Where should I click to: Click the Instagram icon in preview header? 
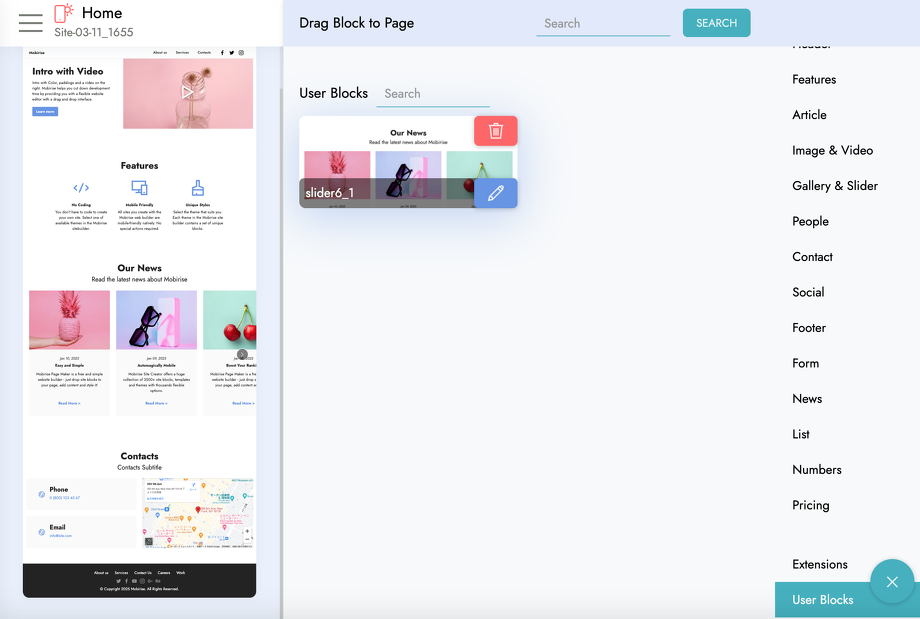pos(241,53)
